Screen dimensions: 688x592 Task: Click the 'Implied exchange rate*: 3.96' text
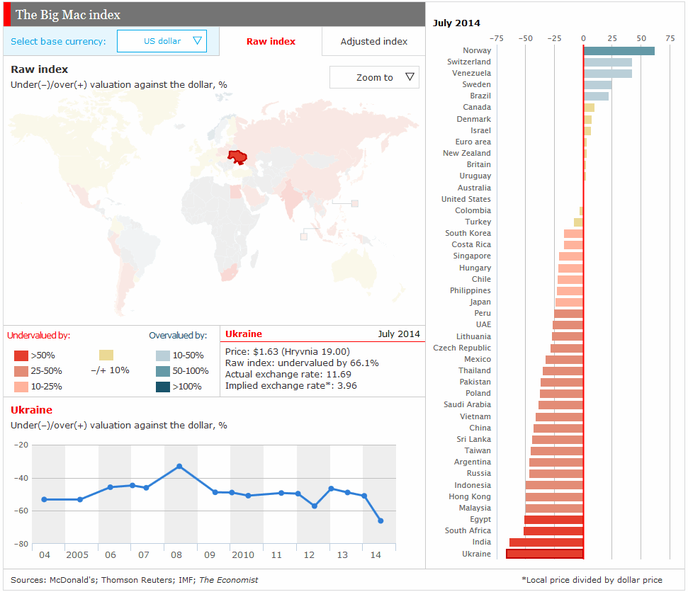pos(291,386)
